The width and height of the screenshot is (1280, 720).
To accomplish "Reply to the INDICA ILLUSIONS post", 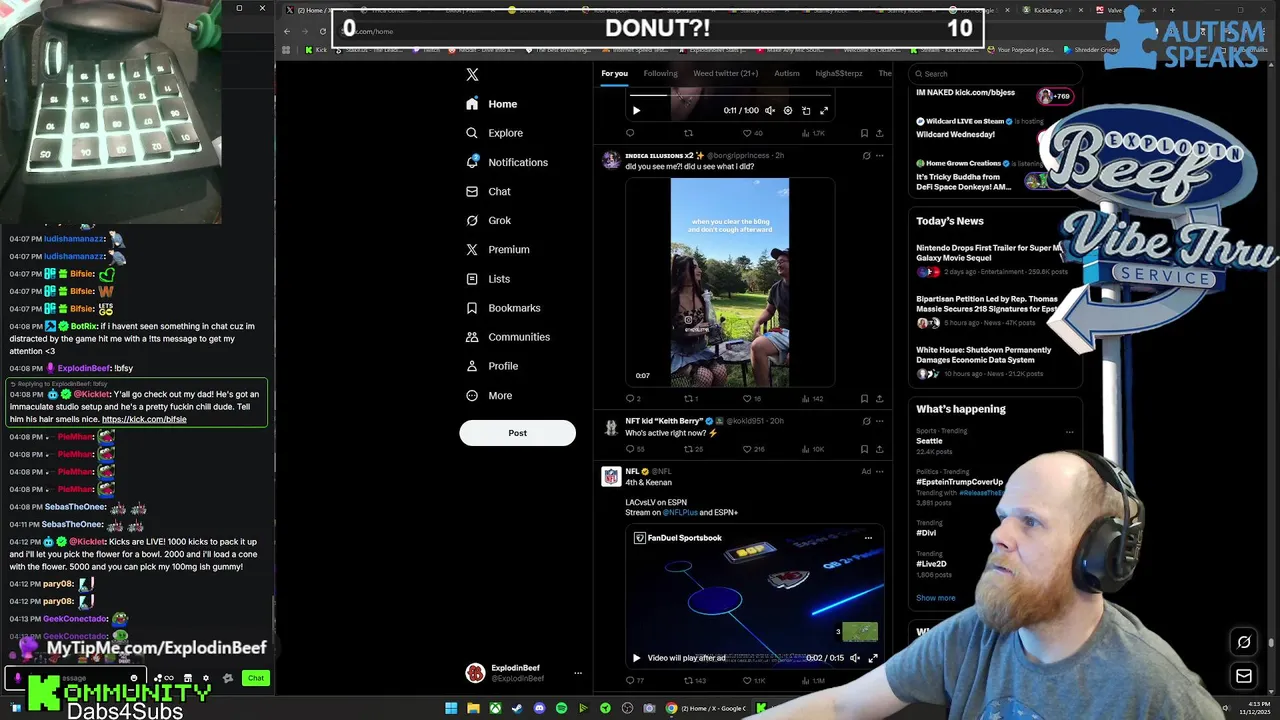I will coord(632,398).
